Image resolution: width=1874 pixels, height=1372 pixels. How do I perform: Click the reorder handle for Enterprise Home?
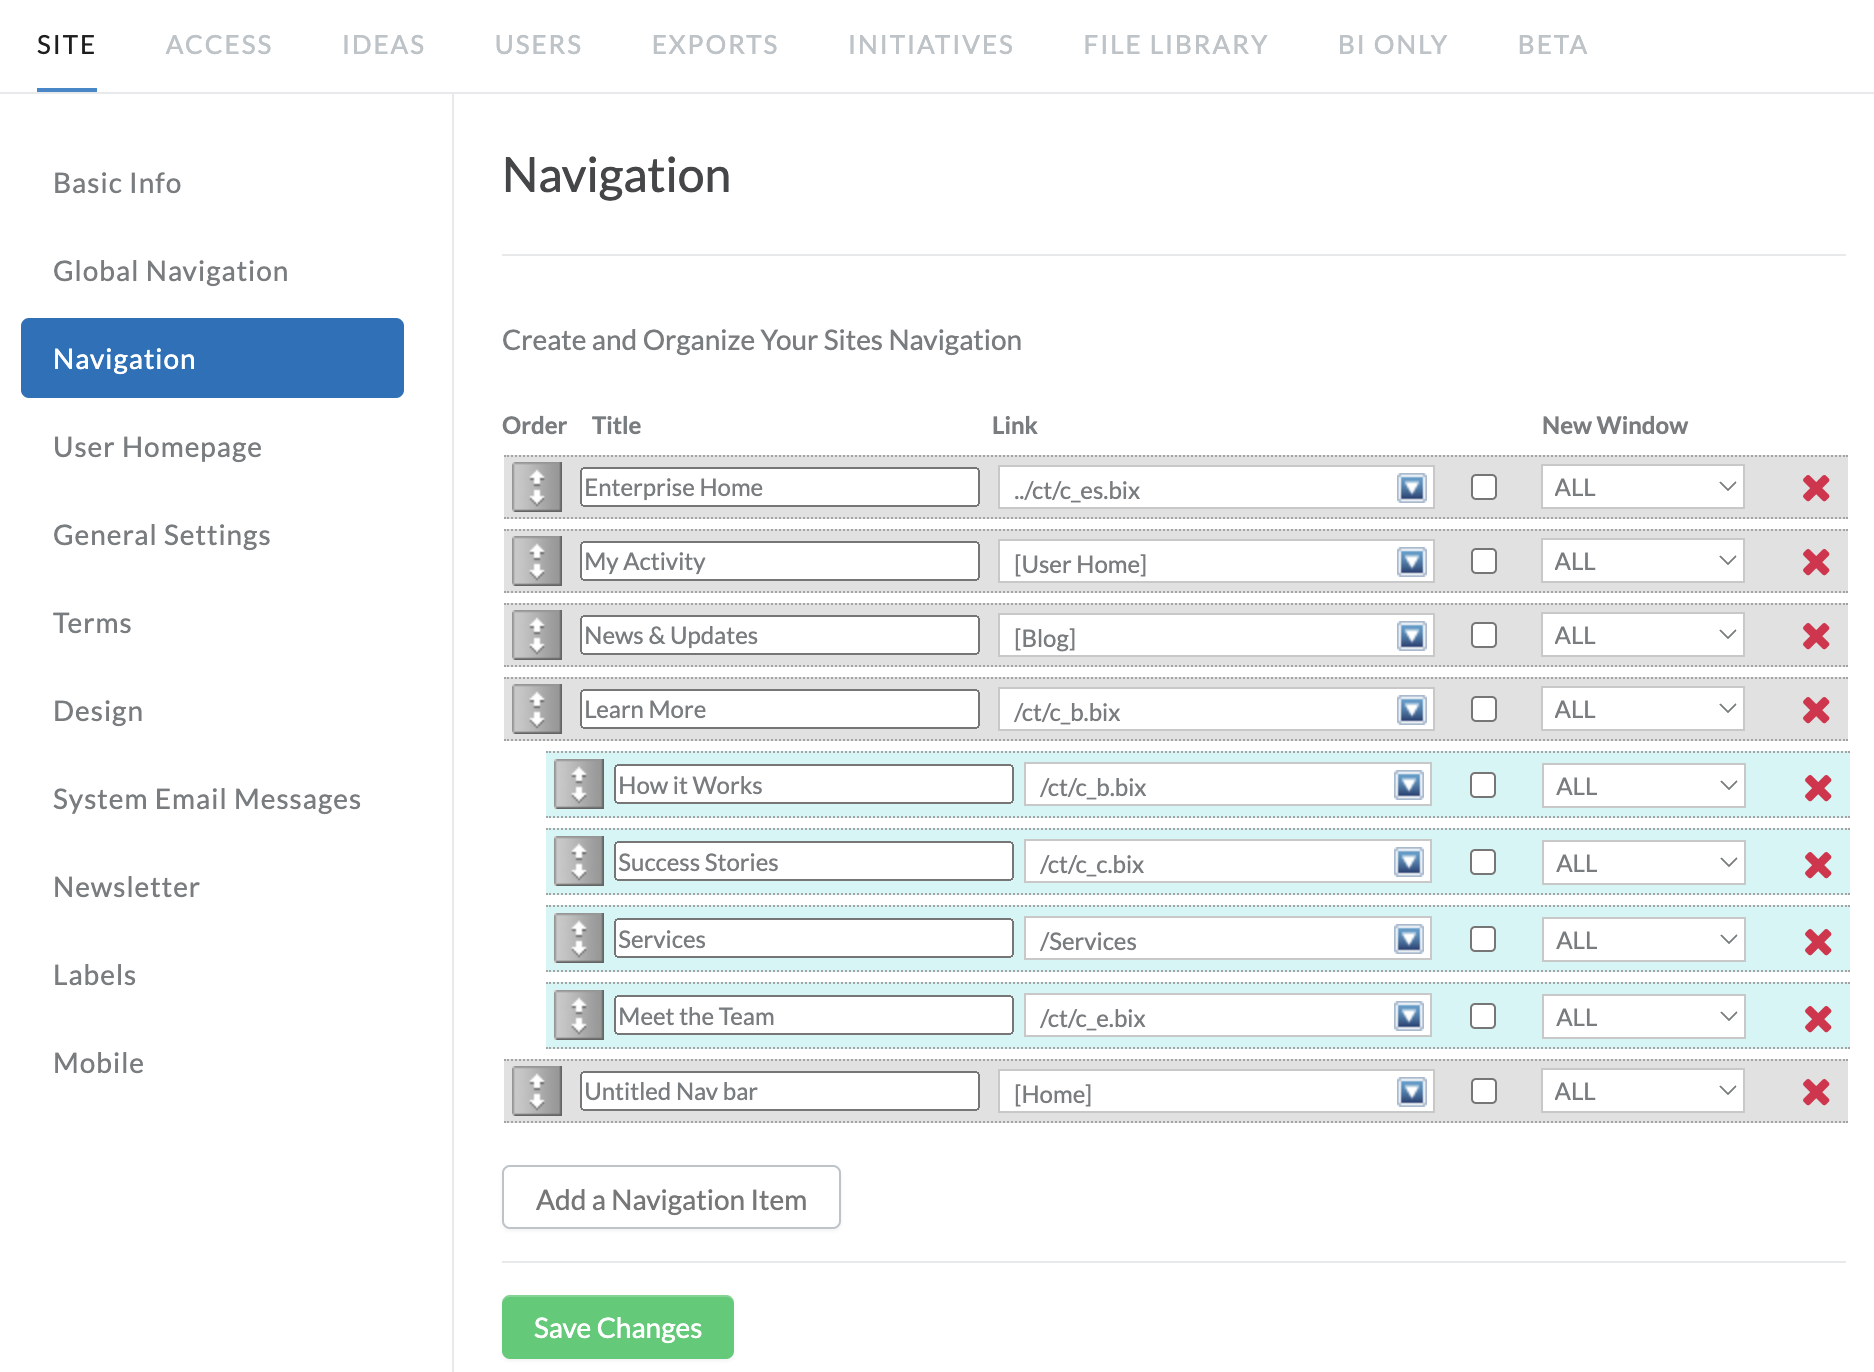coord(537,487)
